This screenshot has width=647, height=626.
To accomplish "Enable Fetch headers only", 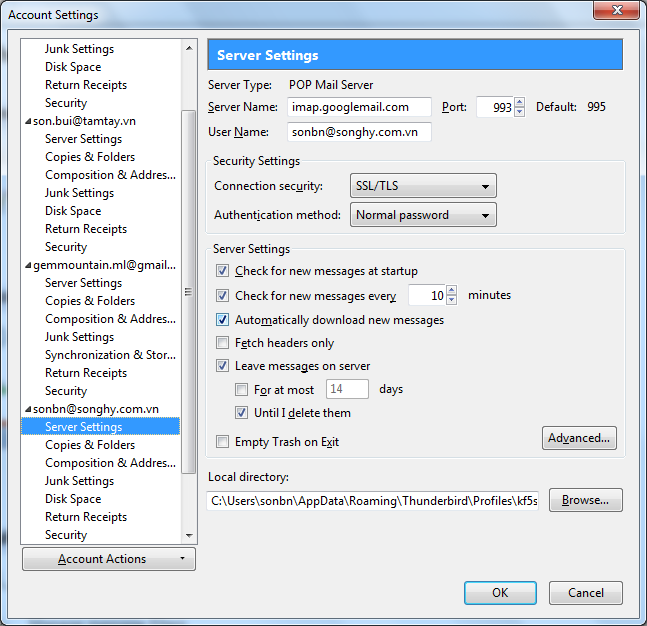I will [x=222, y=343].
